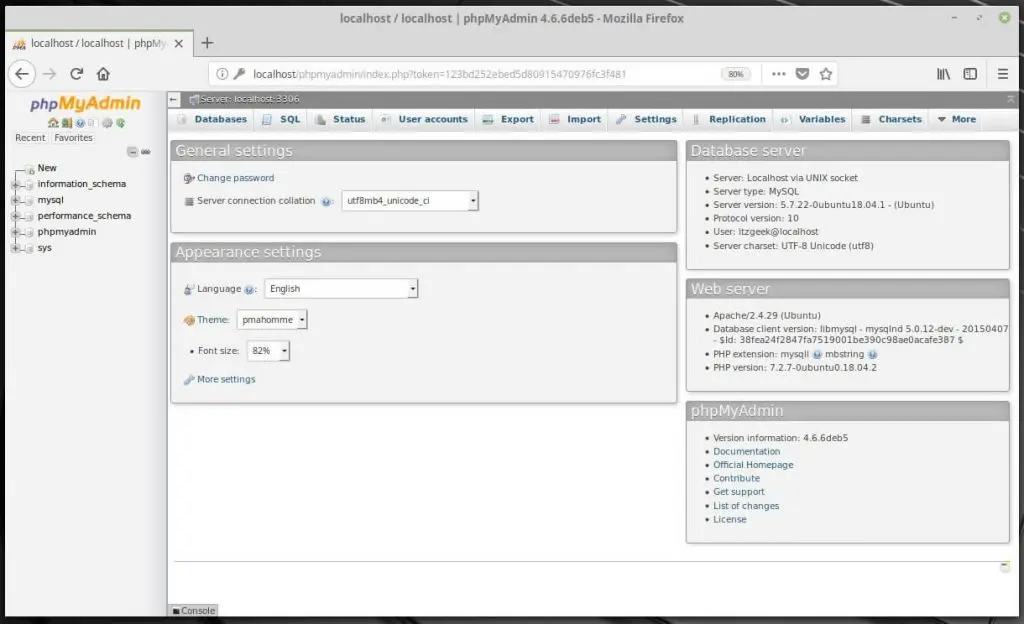The height and width of the screenshot is (624, 1024).
Task: Open the Import tab
Action: pos(575,119)
